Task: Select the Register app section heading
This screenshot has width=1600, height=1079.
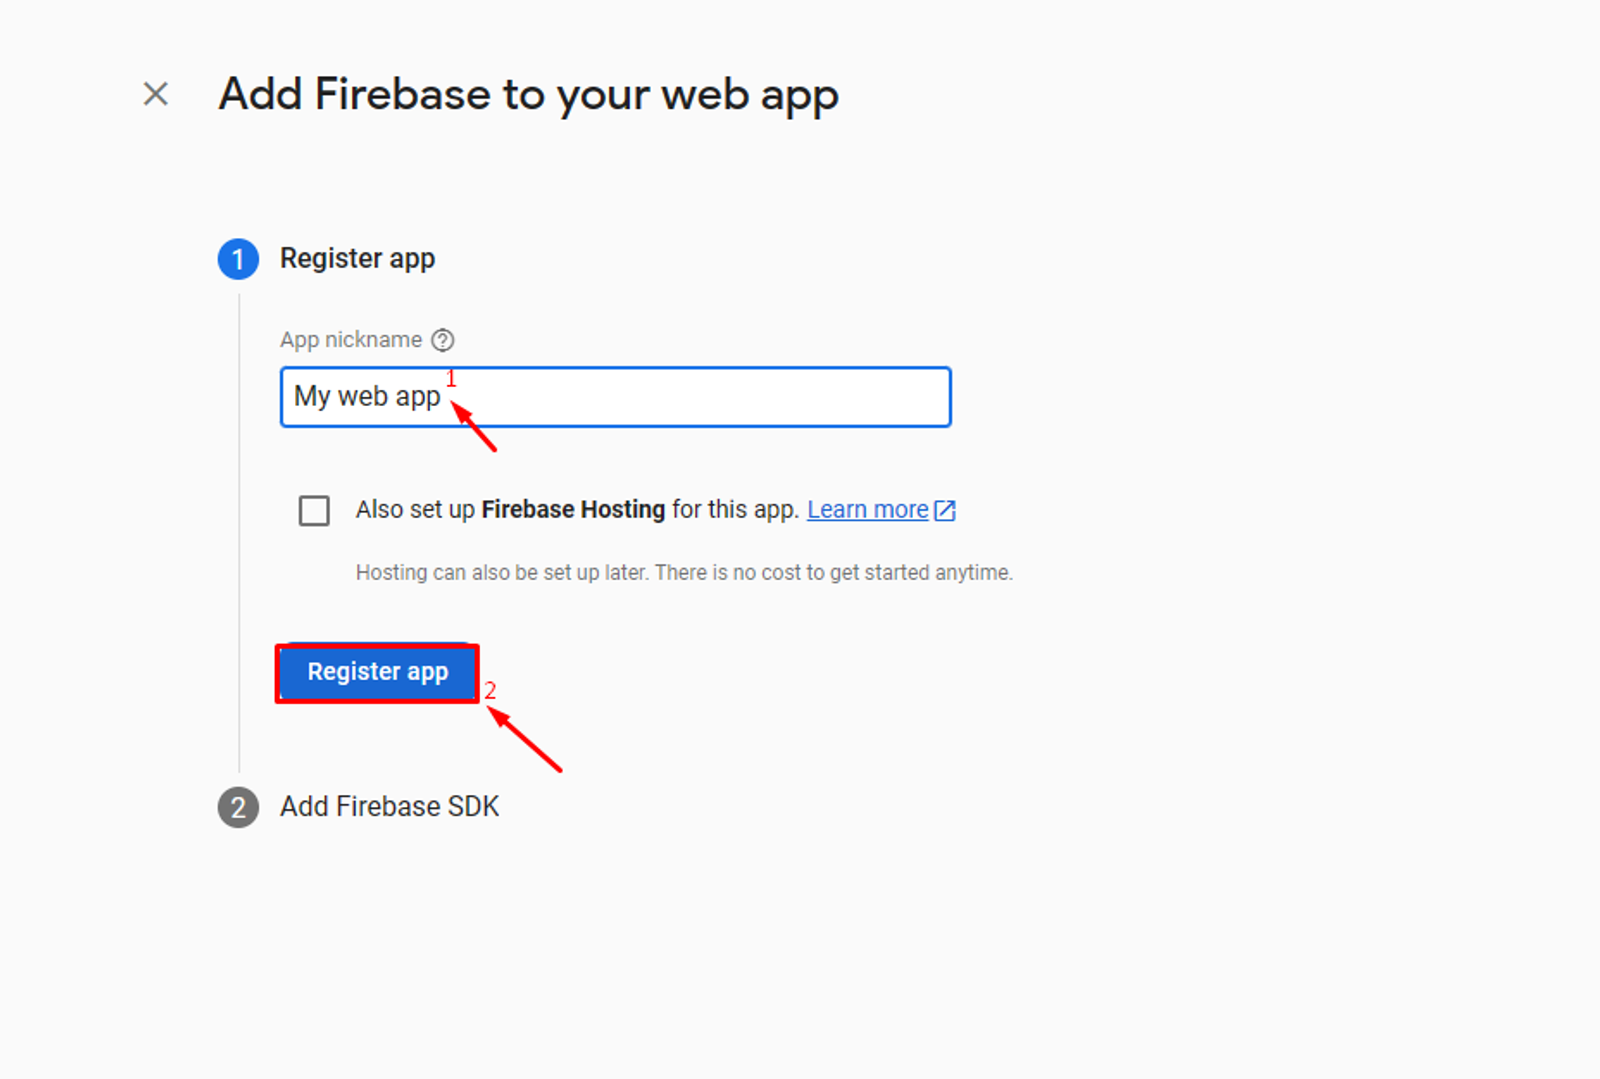Action: point(357,258)
